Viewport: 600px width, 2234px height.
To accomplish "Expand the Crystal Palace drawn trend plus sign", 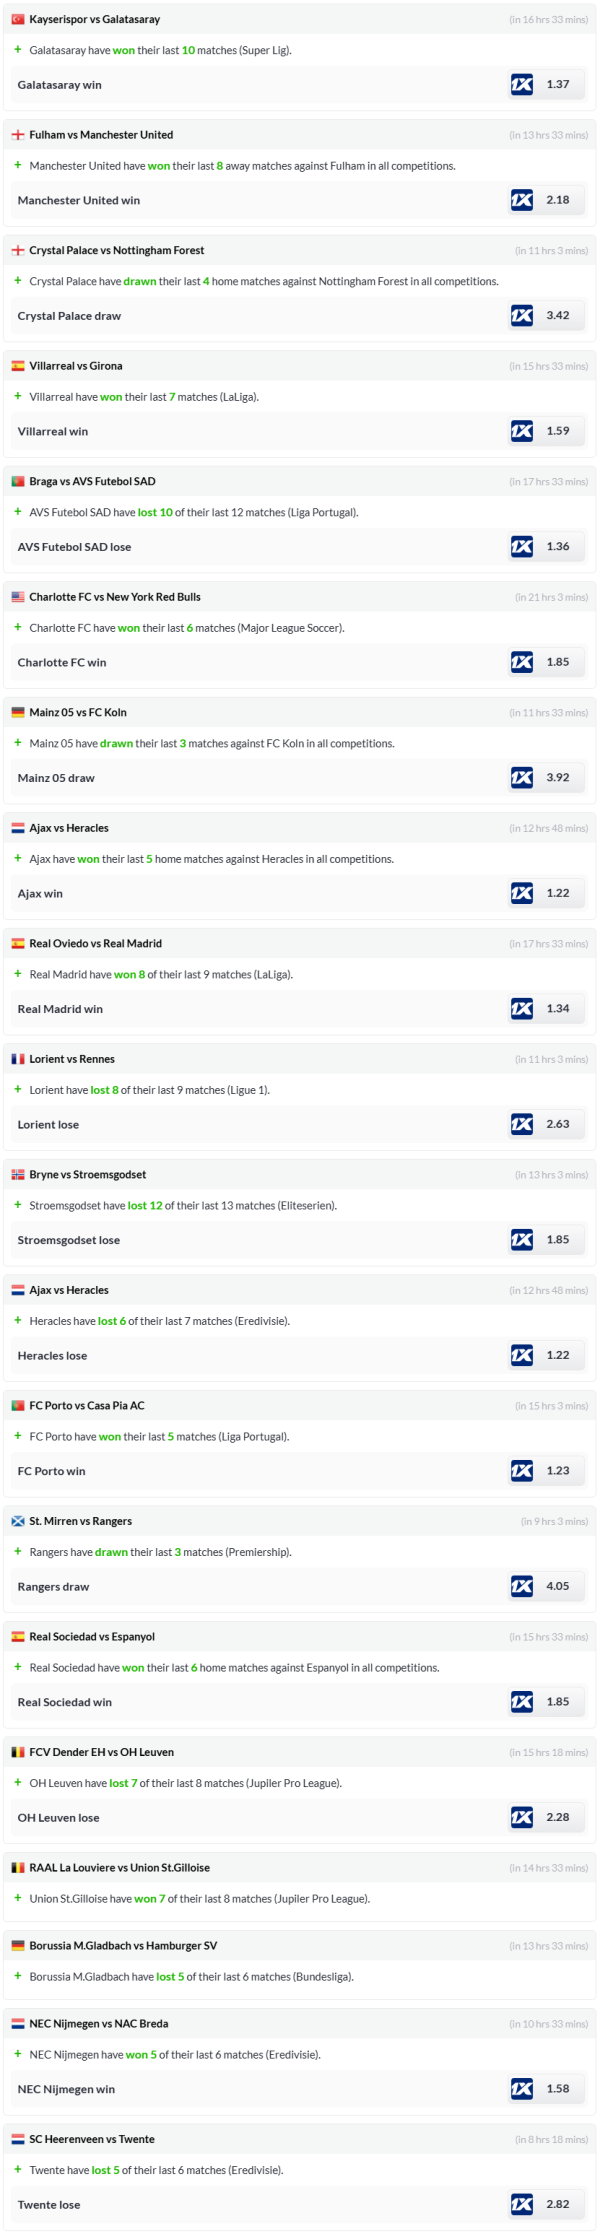I will pyautogui.click(x=18, y=281).
